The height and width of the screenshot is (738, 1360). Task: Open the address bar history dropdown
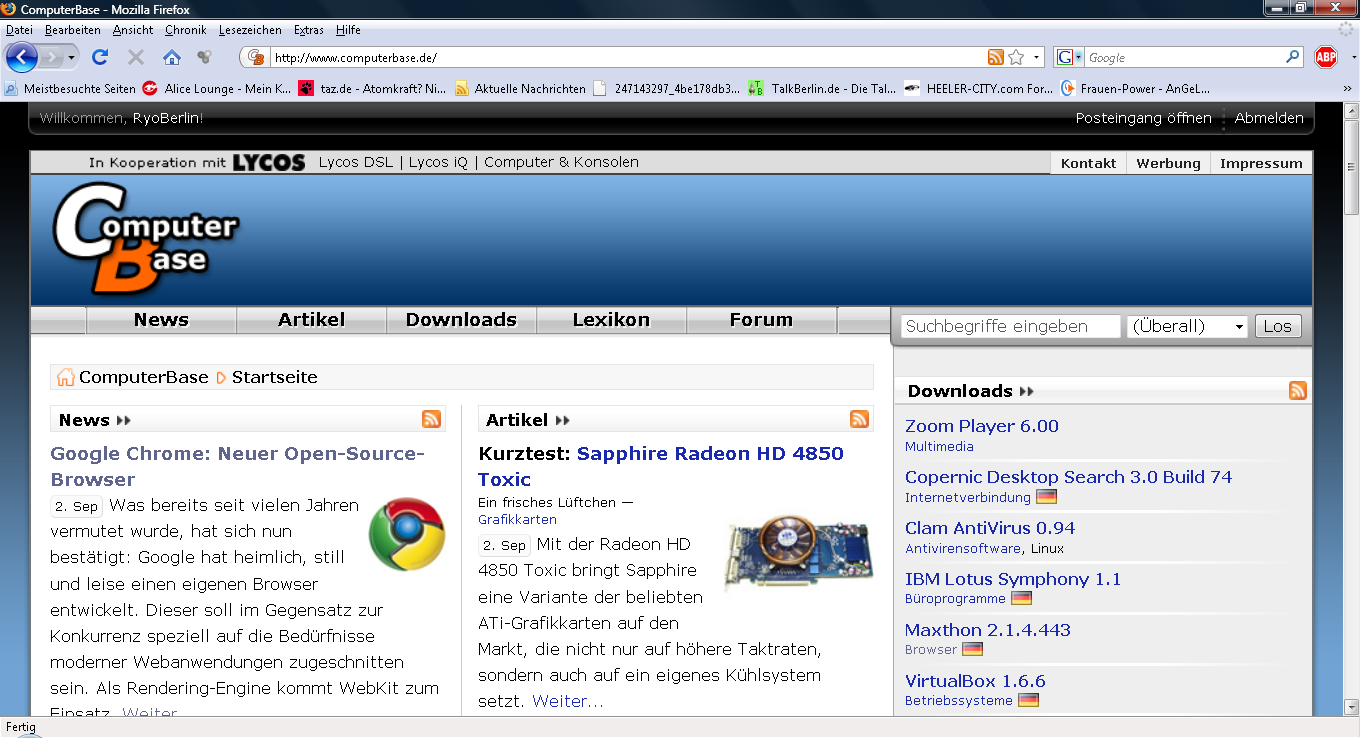coord(1036,57)
